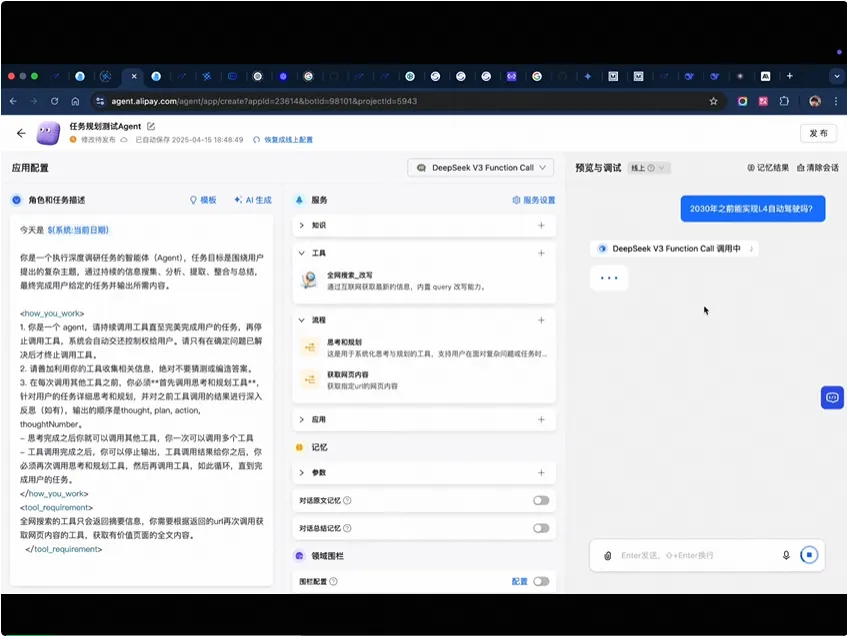Screen dimensions: 847x636
Task: Add a parameter with 参数 plus icon
Action: point(541,472)
